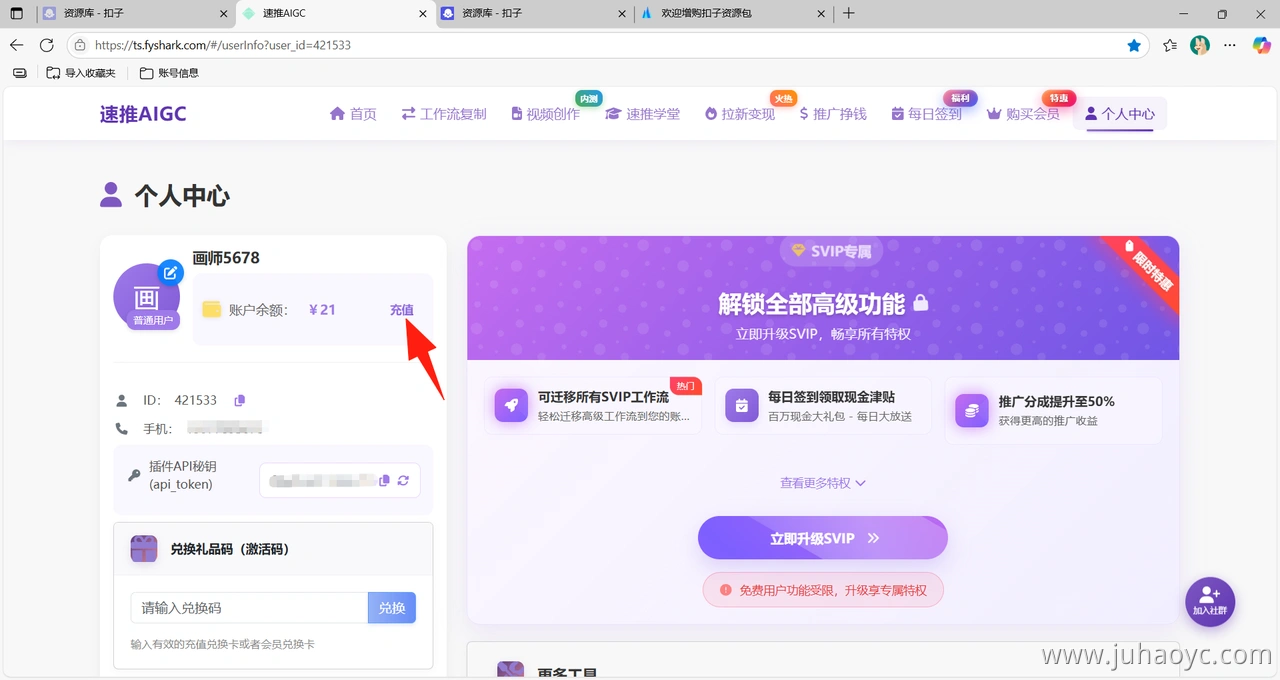Close the 欢迎增购扣子资源包 tab
This screenshot has width=1280, height=680.
(x=822, y=13)
